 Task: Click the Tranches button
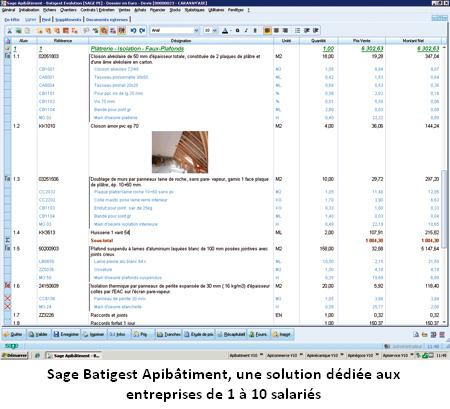coord(169,334)
